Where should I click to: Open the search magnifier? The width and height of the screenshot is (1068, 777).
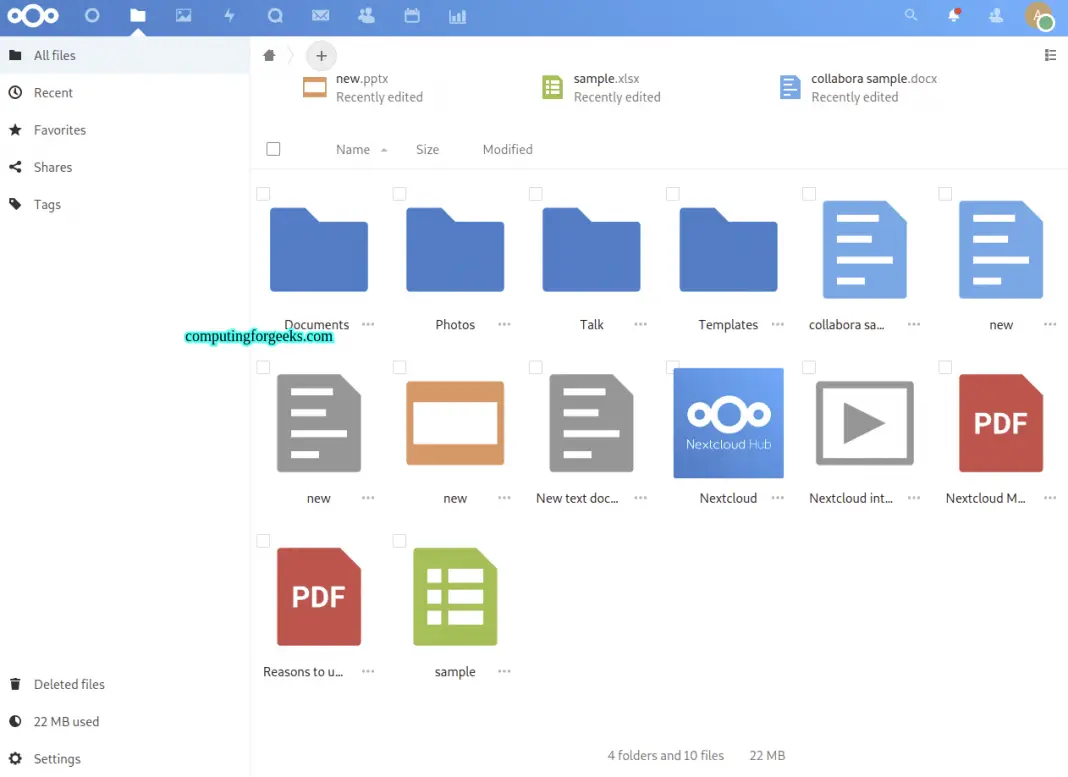910,16
